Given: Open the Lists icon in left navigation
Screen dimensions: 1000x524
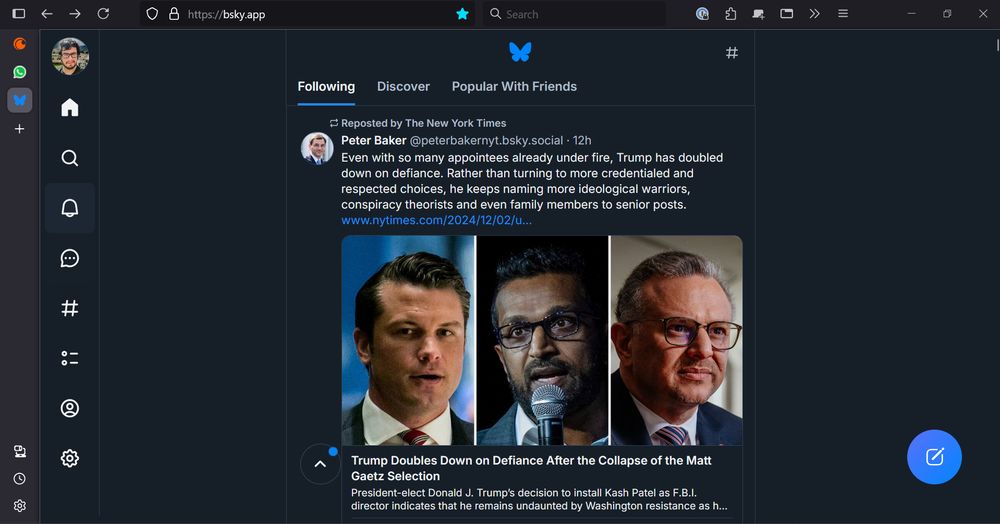Looking at the screenshot, I should 70,358.
